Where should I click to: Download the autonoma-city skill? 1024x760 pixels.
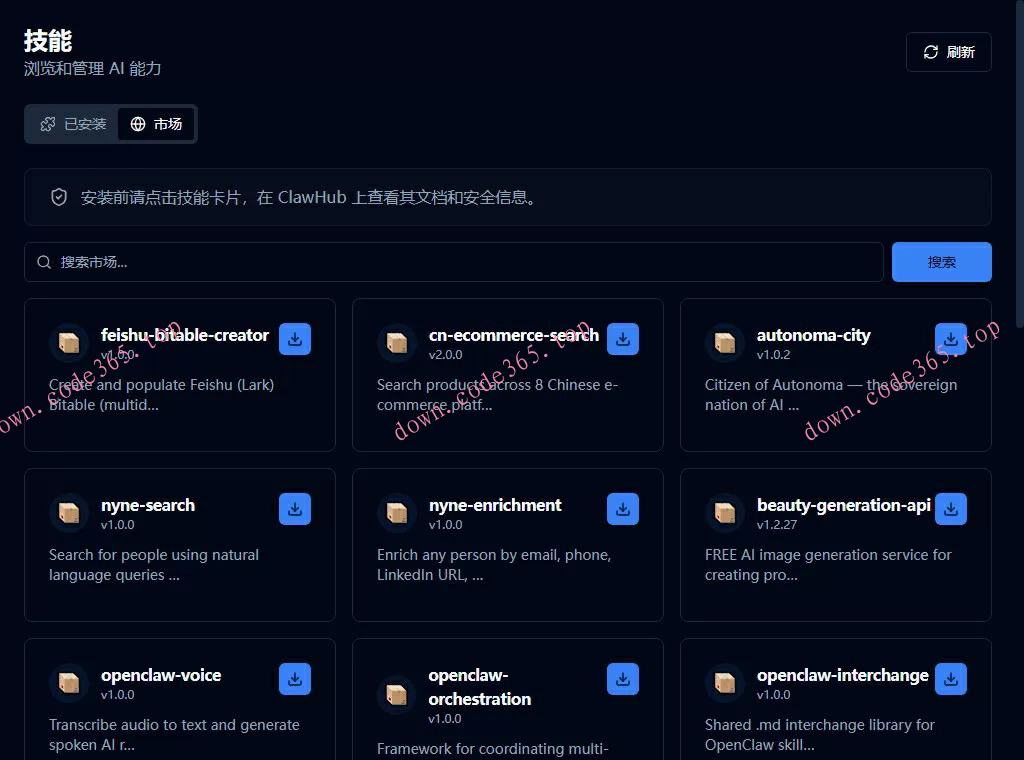pos(951,339)
